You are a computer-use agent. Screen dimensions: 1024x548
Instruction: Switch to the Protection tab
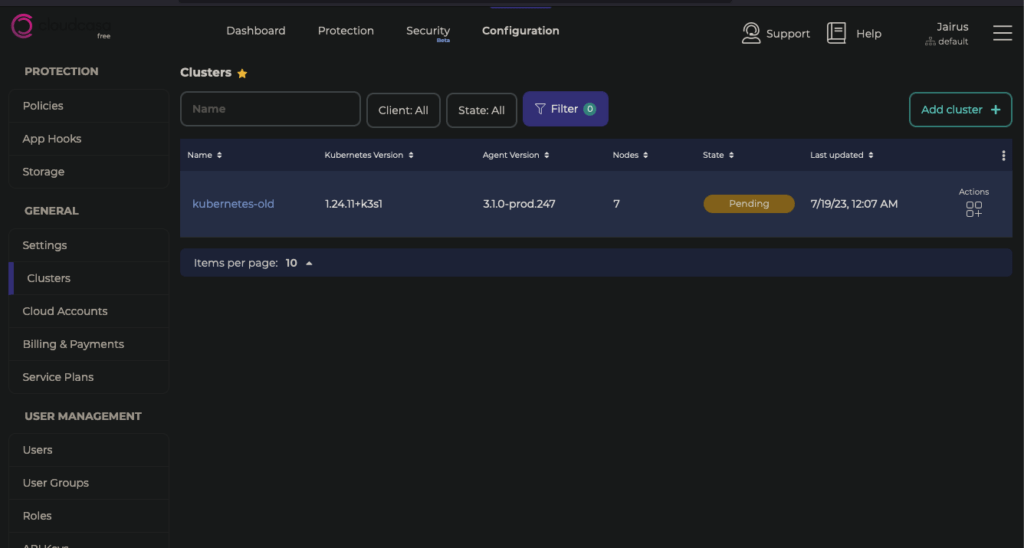pos(346,31)
